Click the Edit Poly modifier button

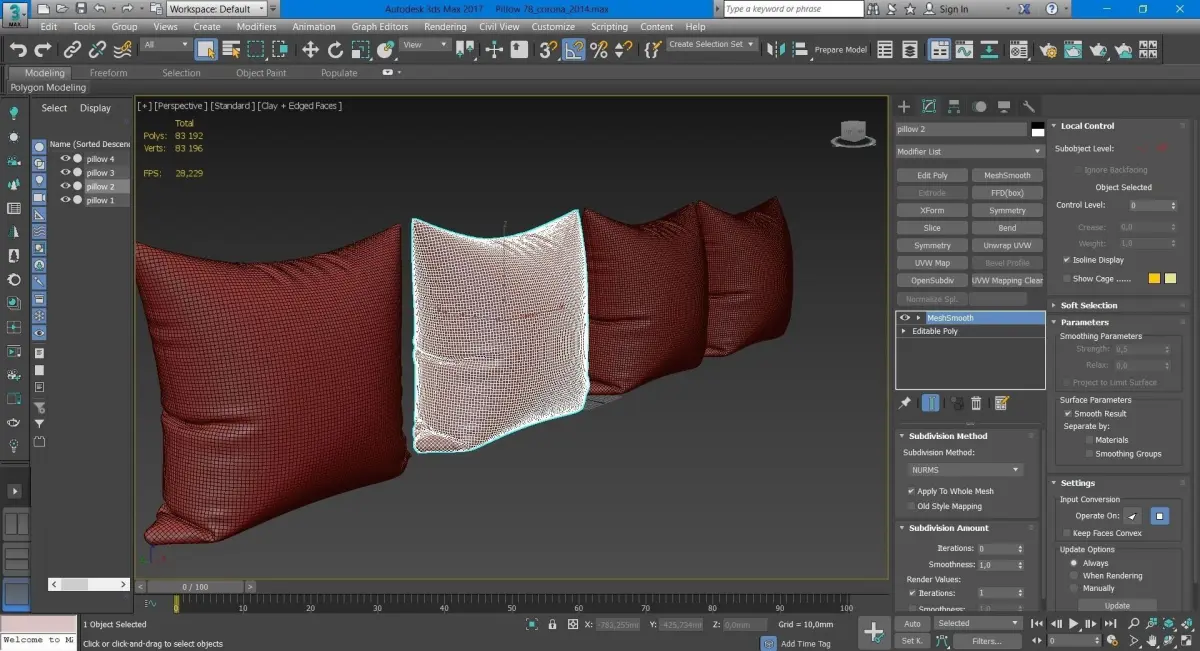tap(932, 175)
